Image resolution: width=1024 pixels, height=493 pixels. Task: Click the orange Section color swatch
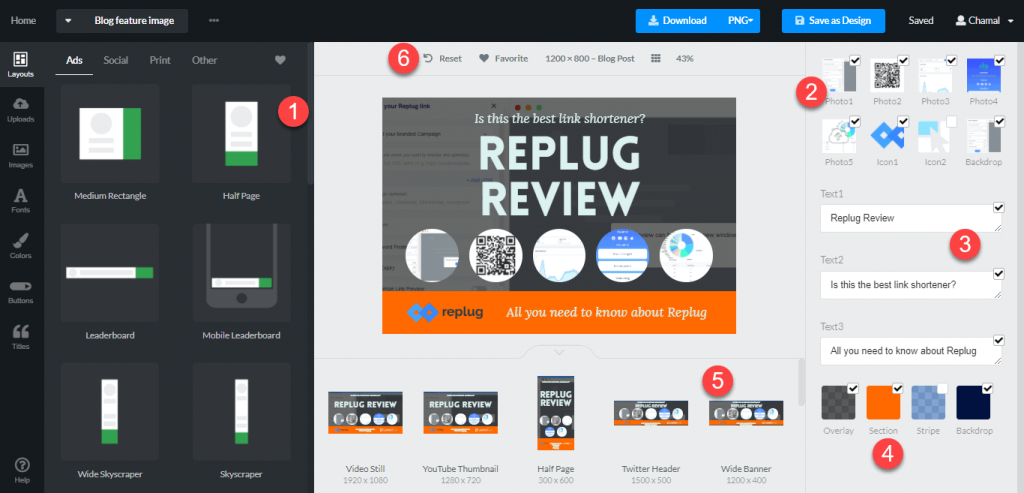click(x=883, y=402)
